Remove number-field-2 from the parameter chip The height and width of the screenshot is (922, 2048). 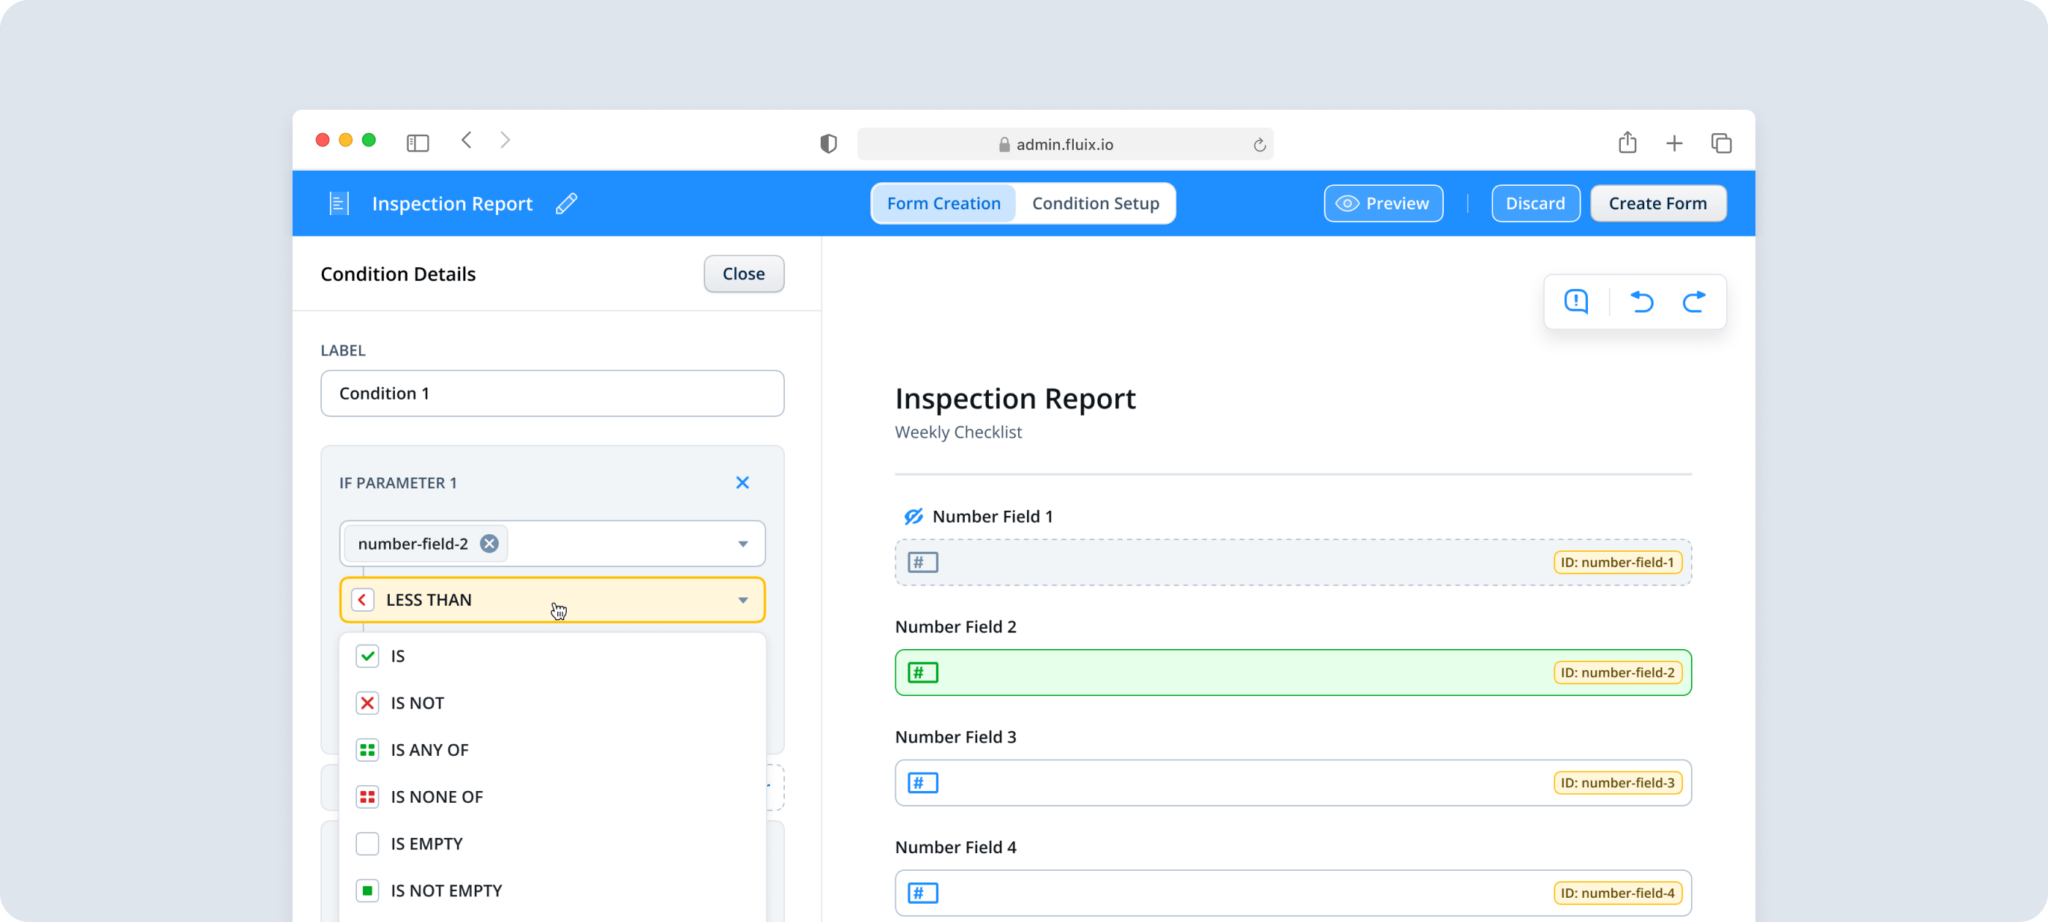click(489, 543)
